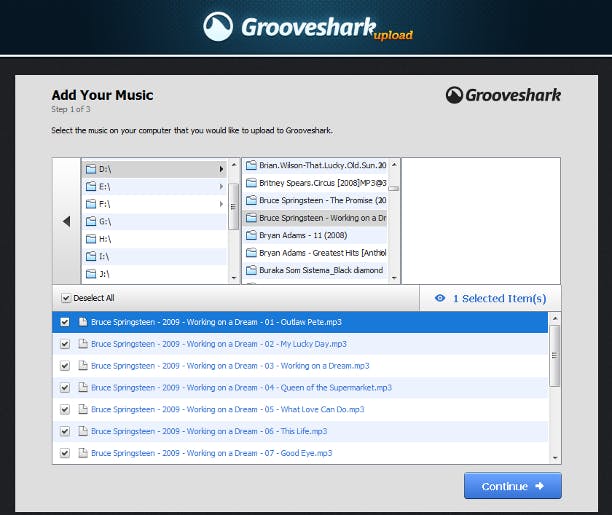The width and height of the screenshot is (612, 515).
Task: Select file name 07 - Good Eye.mp3
Action: (x=212, y=453)
